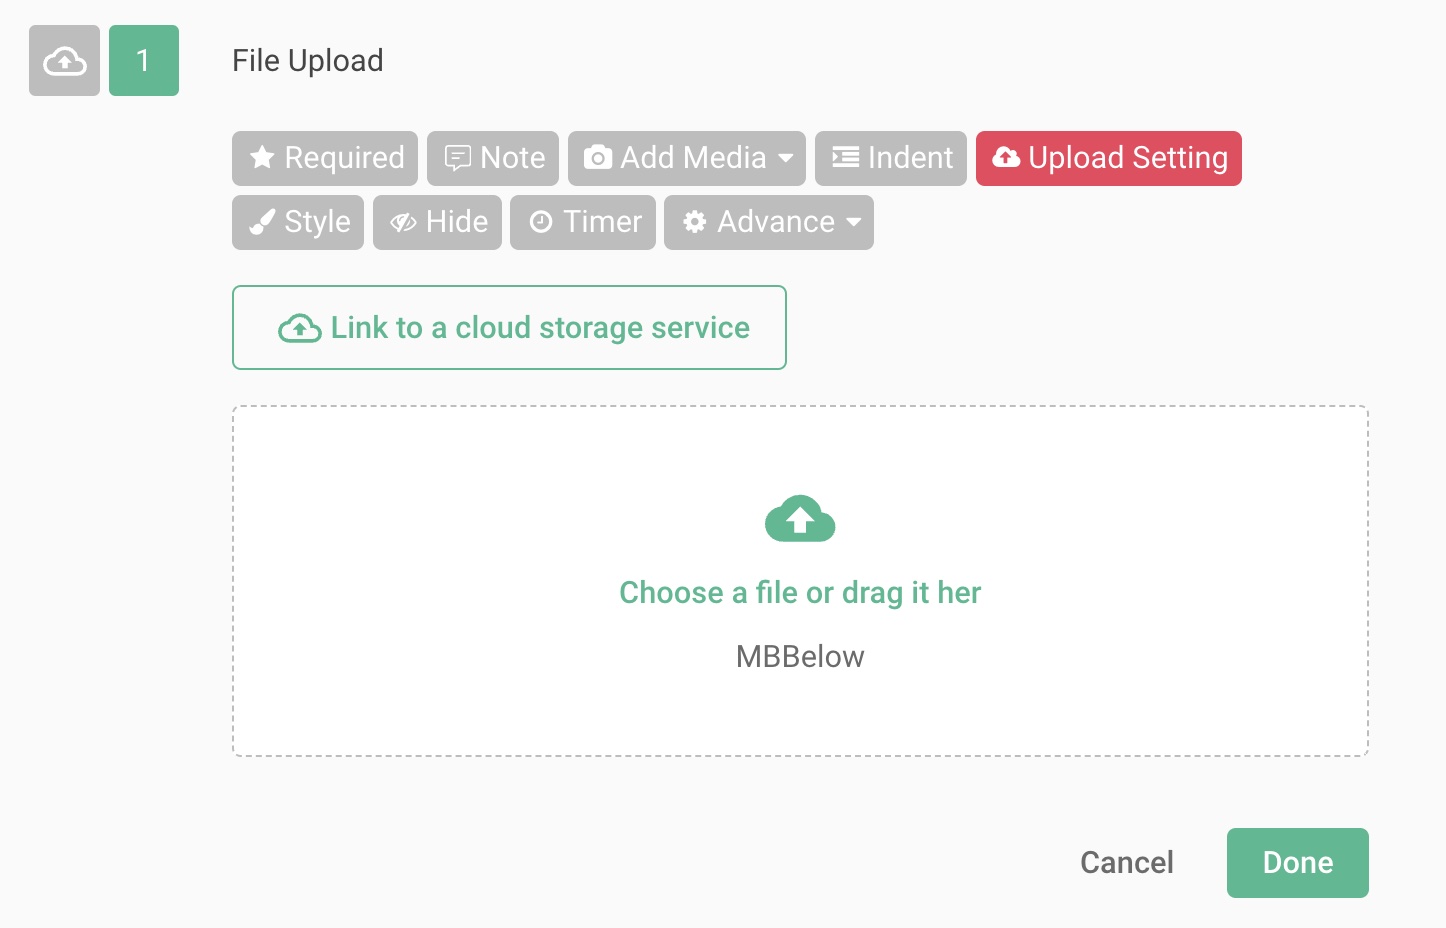Select the star icon on Required
This screenshot has height=928, width=1446.
[x=261, y=157]
